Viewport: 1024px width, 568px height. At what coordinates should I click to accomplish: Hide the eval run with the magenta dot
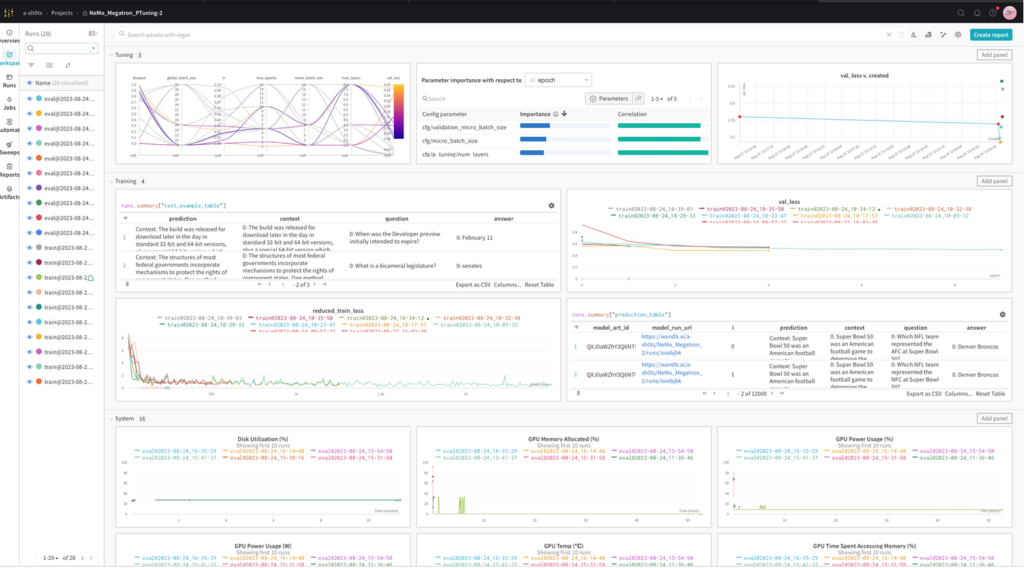[29, 129]
